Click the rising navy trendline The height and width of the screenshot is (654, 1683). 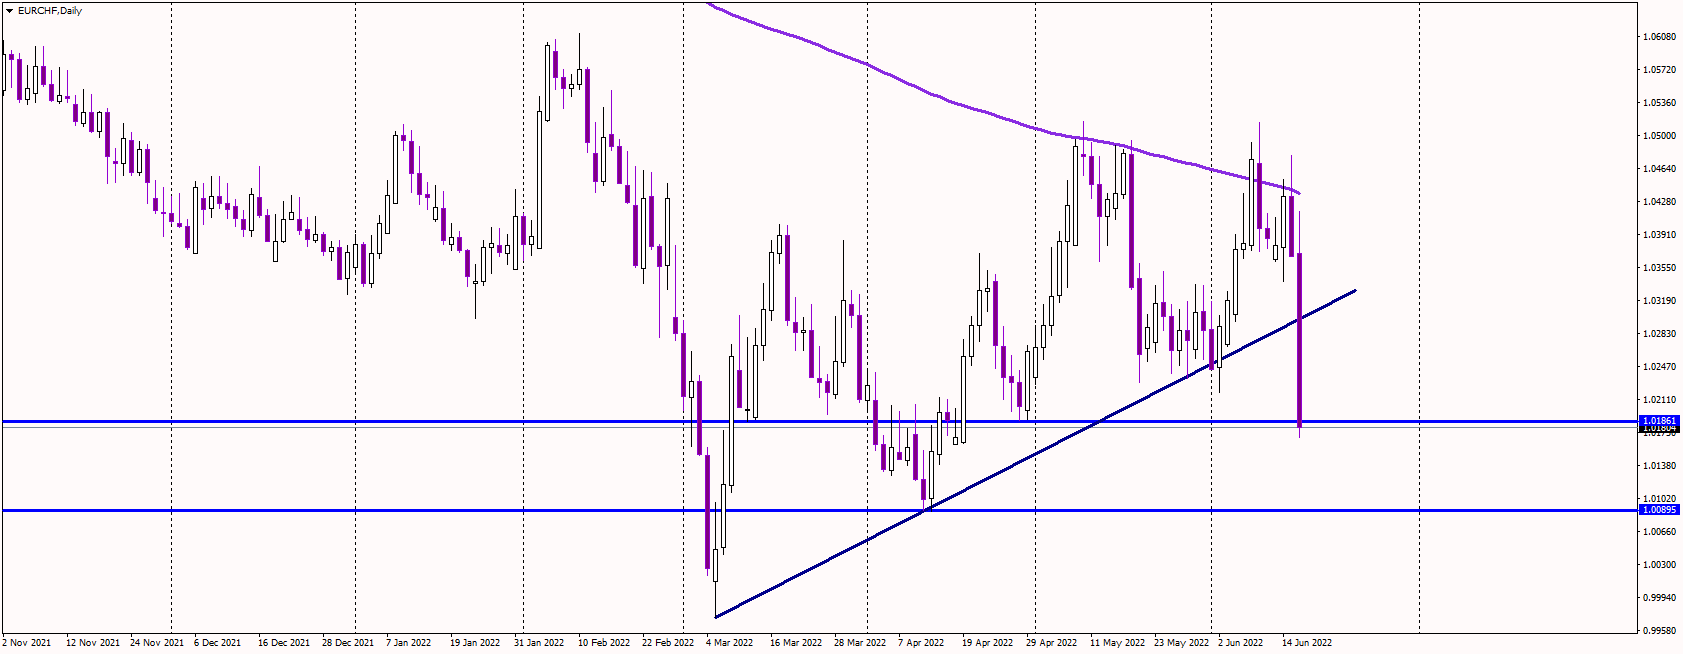pyautogui.click(x=1035, y=454)
